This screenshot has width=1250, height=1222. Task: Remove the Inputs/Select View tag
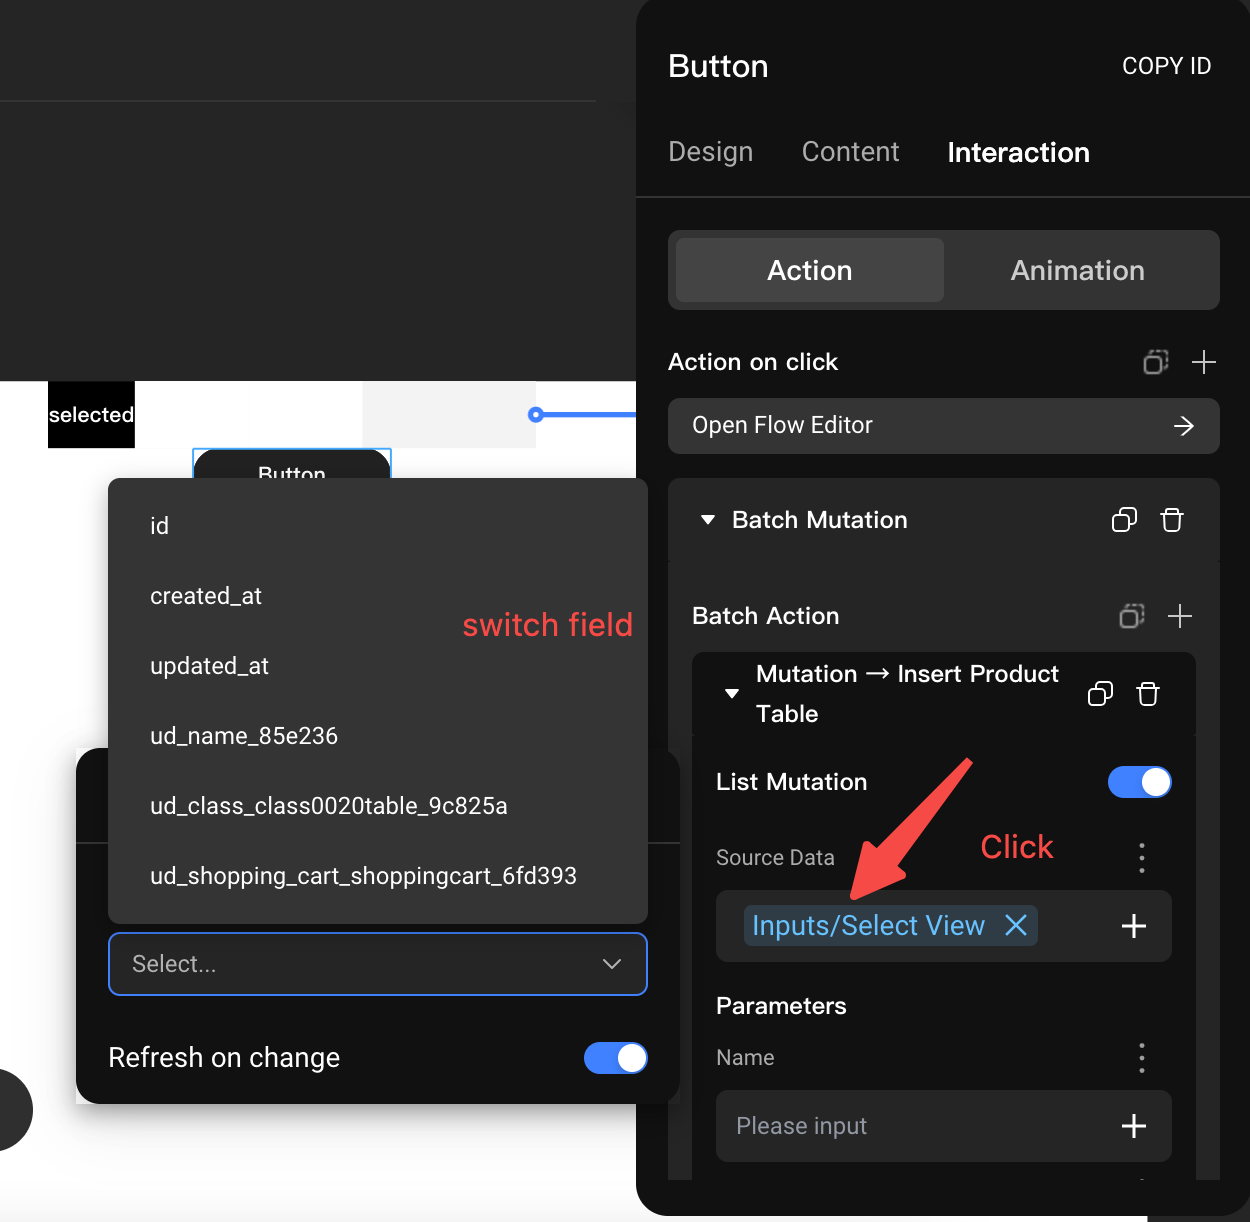[x=1016, y=926]
